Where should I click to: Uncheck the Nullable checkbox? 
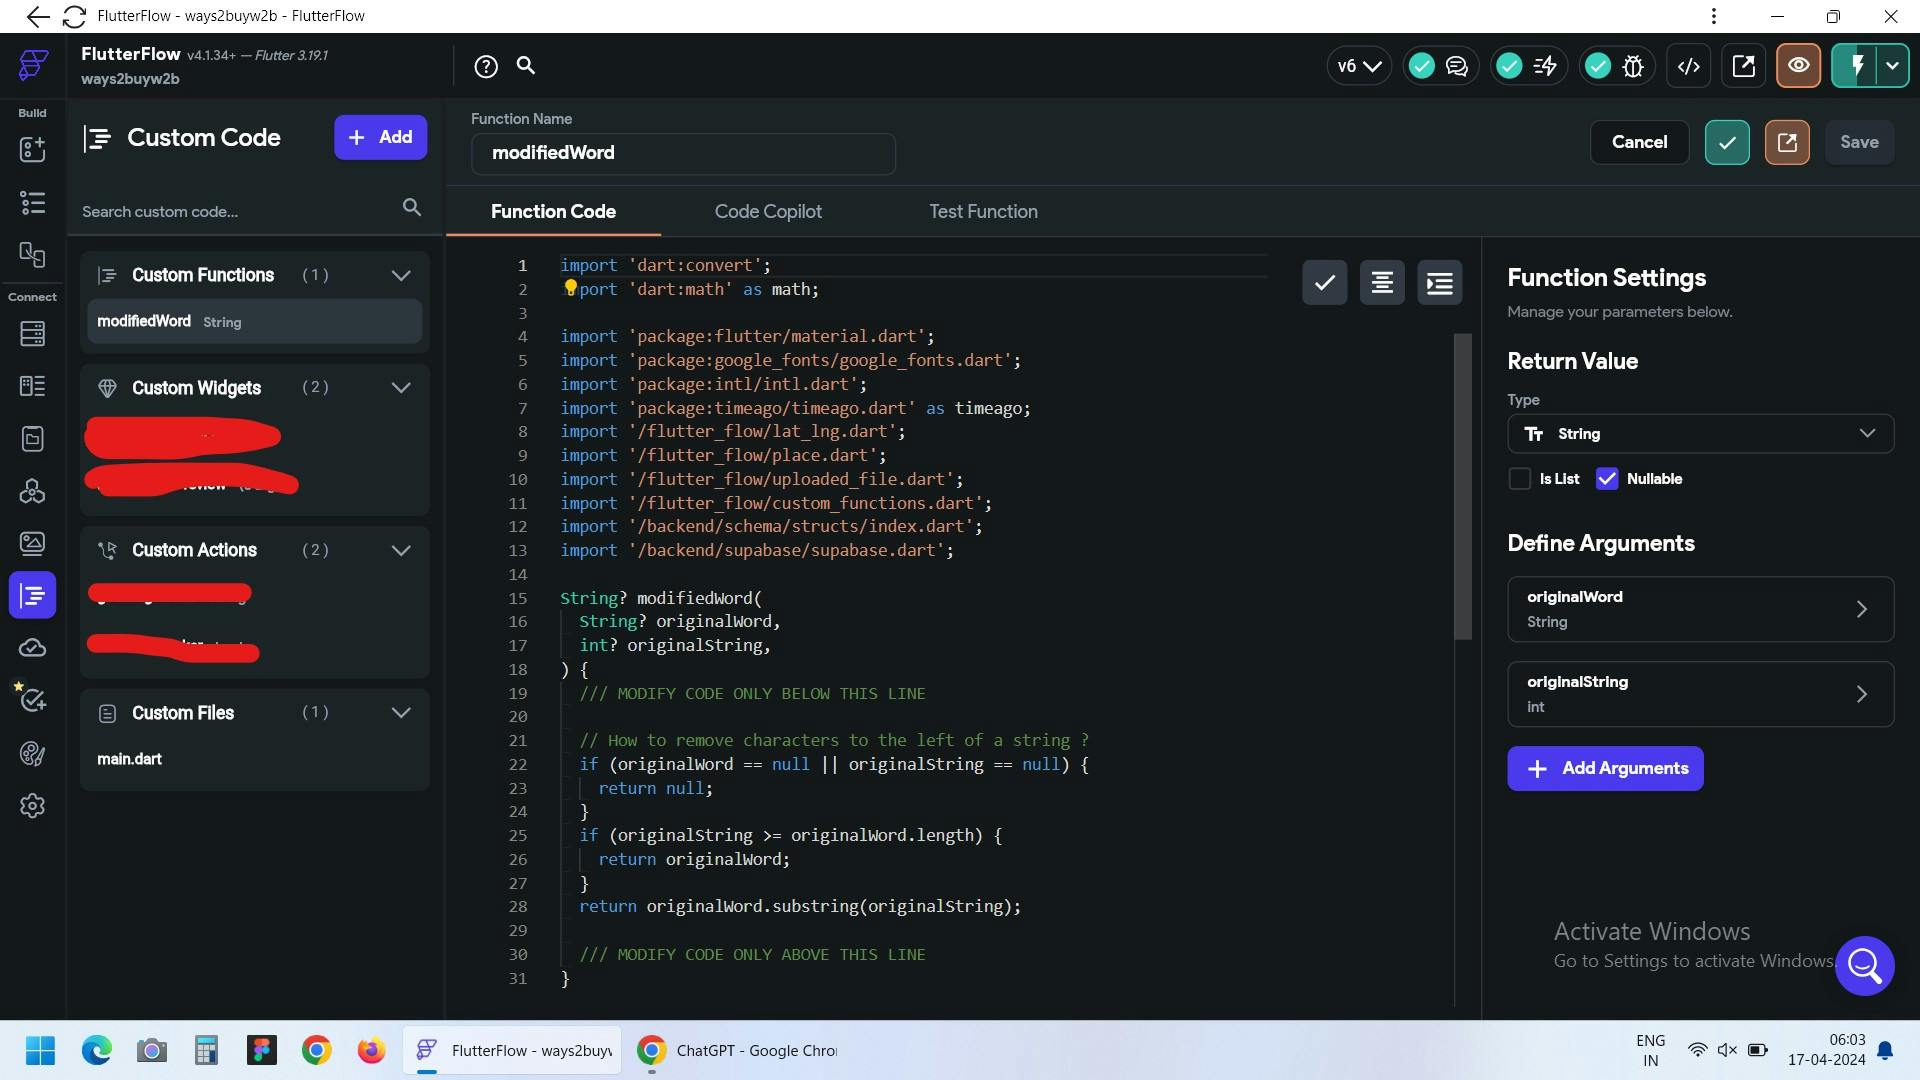click(1607, 479)
